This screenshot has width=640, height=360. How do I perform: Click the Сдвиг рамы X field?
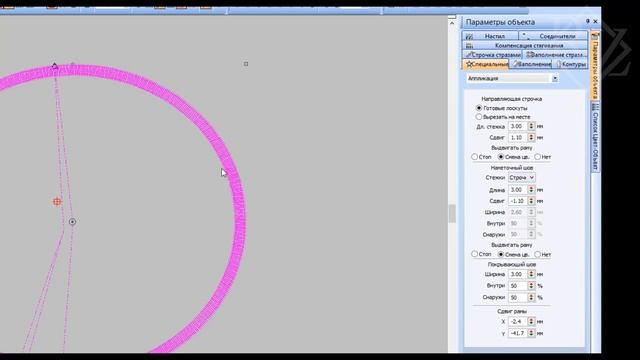pos(518,322)
